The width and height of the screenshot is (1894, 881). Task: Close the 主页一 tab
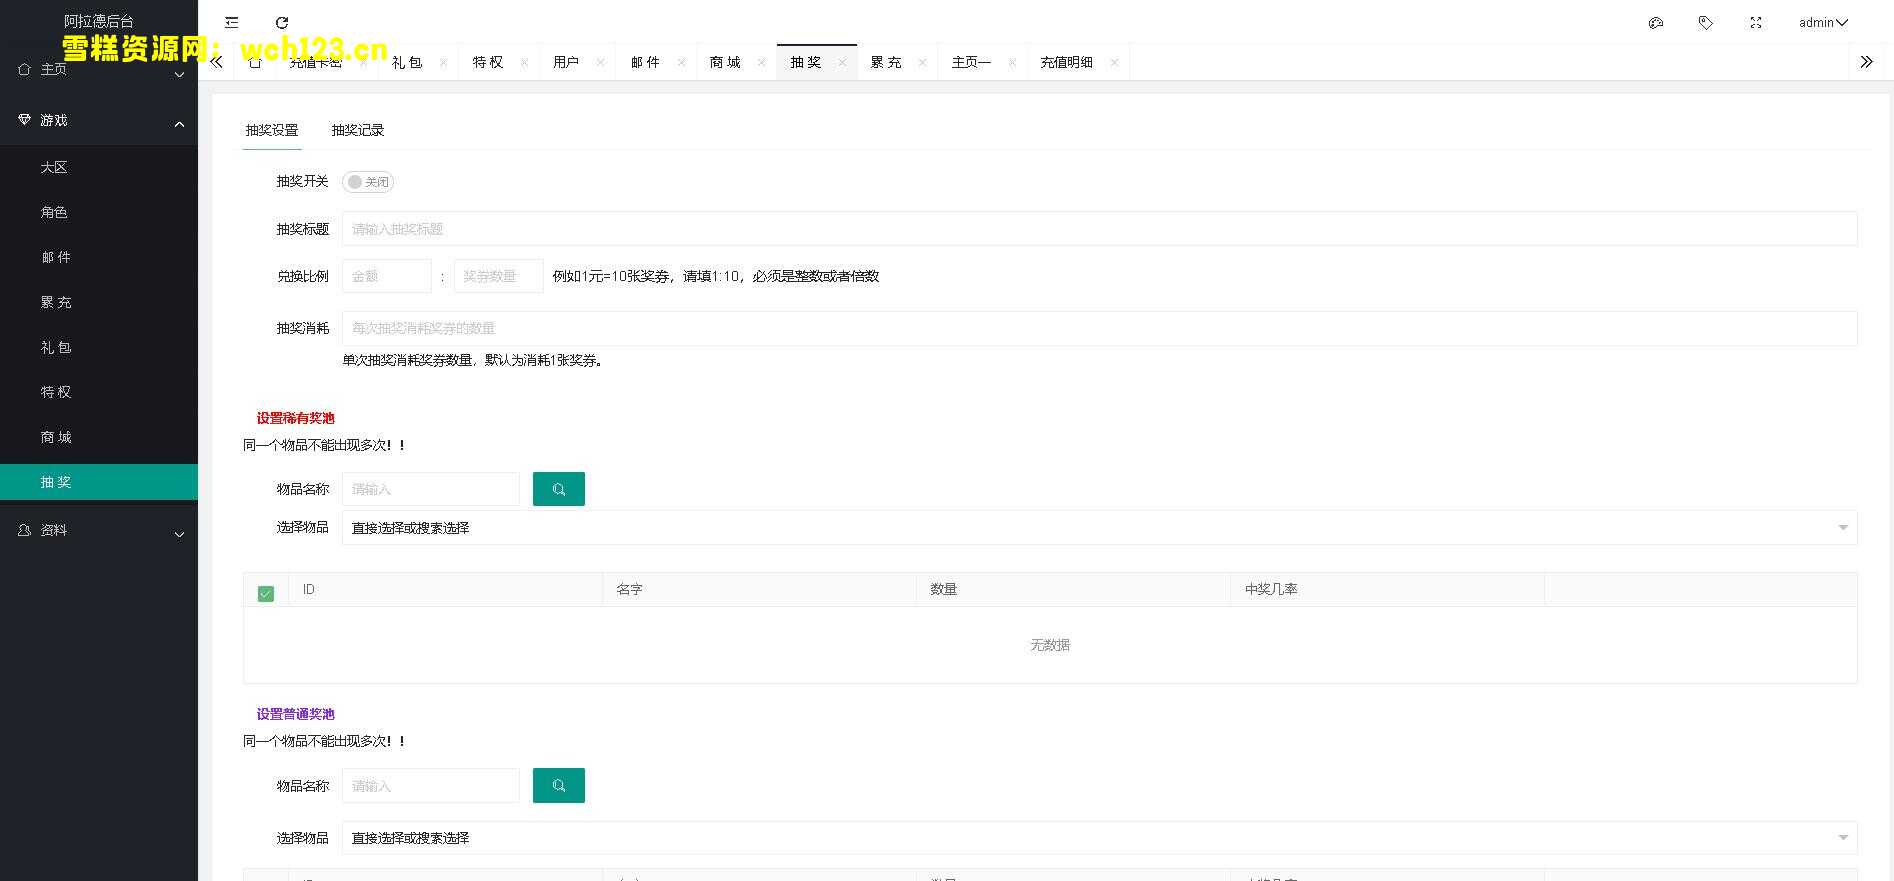[x=1013, y=62]
